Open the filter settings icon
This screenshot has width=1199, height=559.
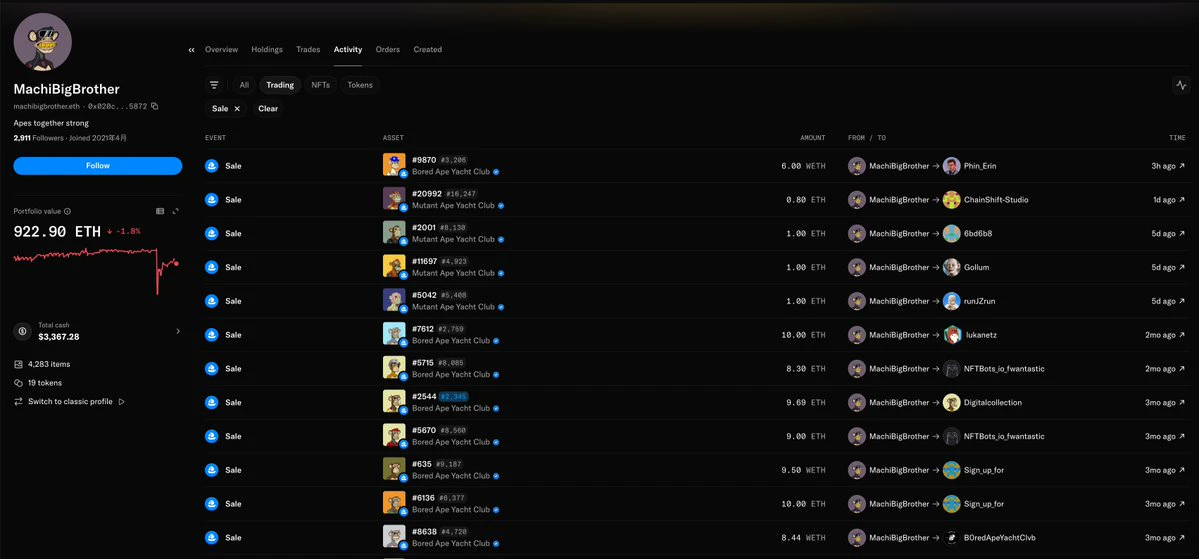[214, 85]
